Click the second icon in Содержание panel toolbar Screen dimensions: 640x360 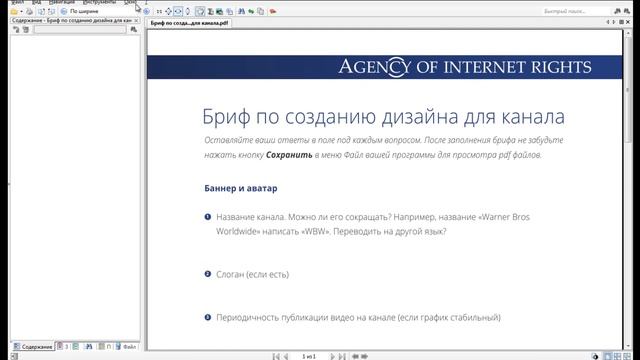point(26,29)
